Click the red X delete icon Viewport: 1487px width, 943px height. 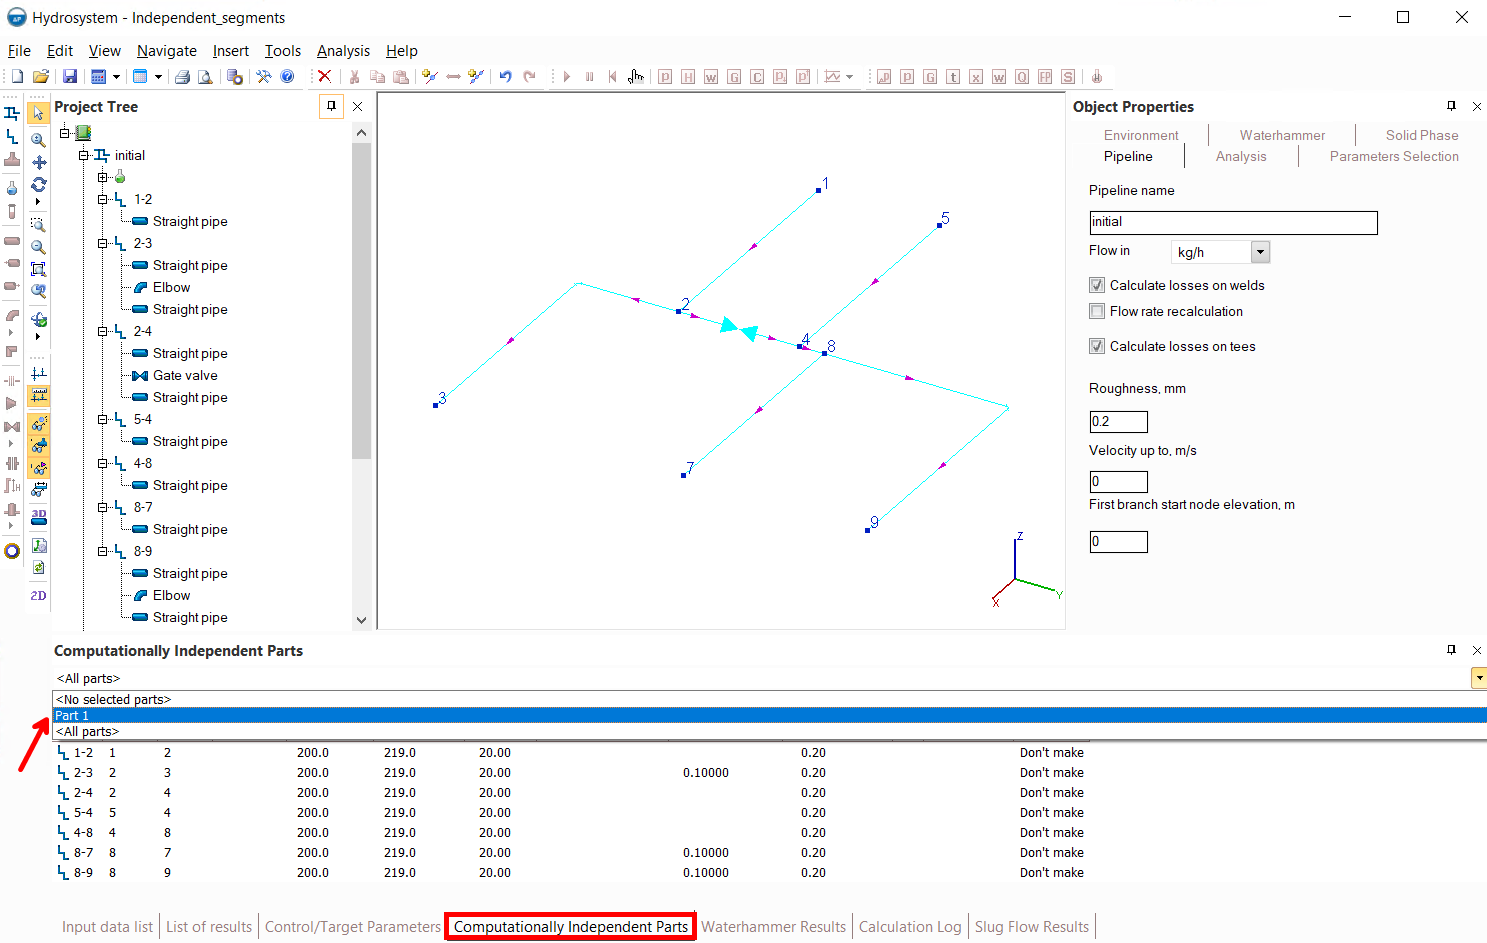(324, 77)
